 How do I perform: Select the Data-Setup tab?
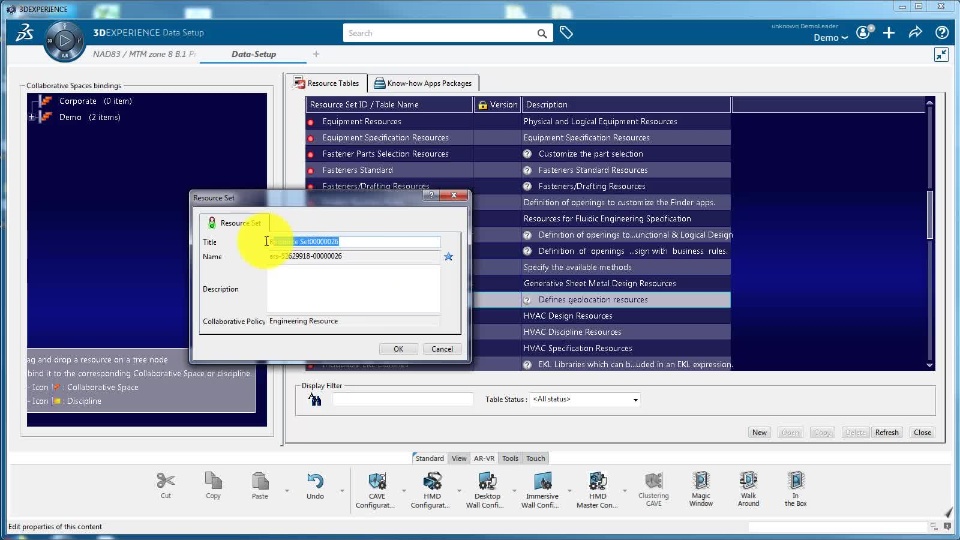click(253, 54)
